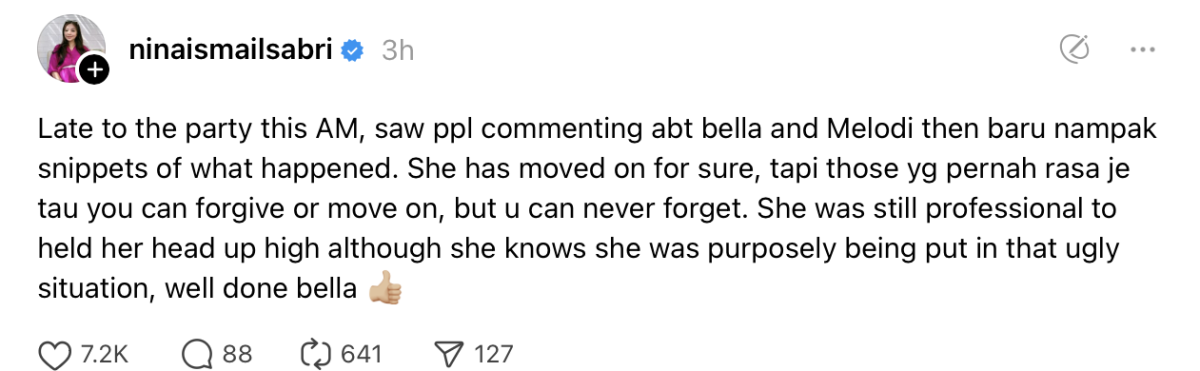
Task: Open replies via the comment bubble icon
Action: (x=195, y=353)
